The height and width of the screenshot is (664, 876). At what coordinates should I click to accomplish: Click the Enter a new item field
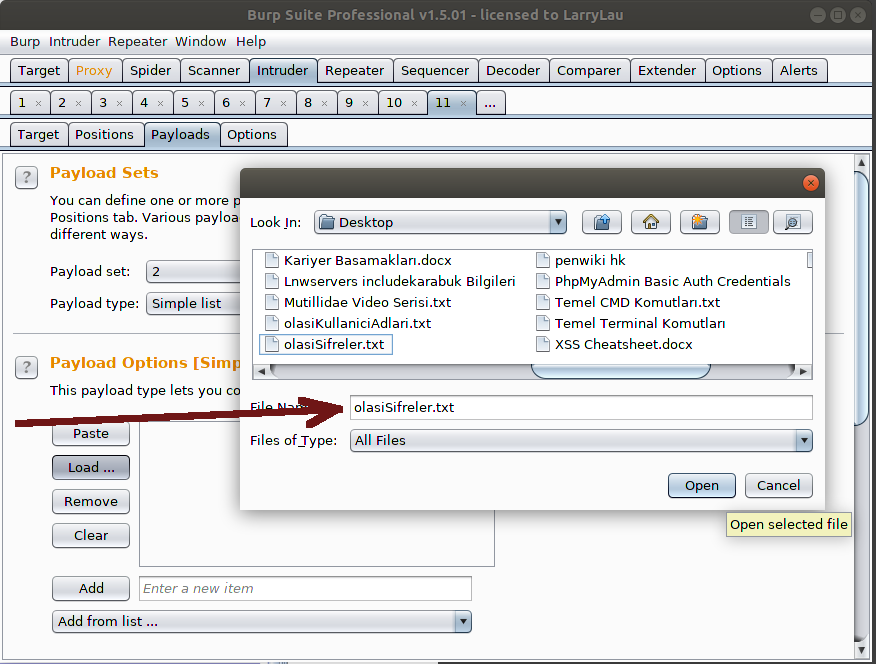pos(306,589)
